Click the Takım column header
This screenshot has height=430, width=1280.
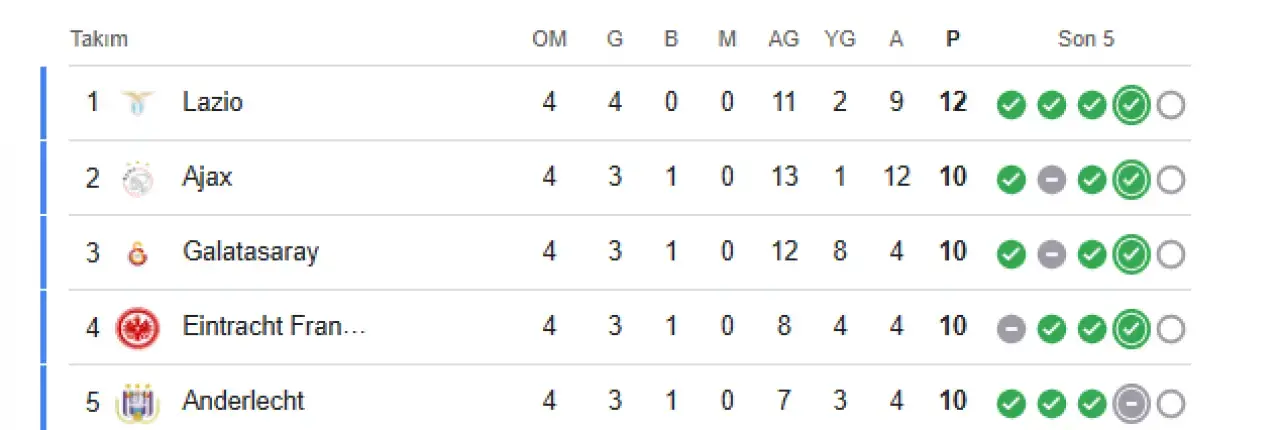click(99, 40)
